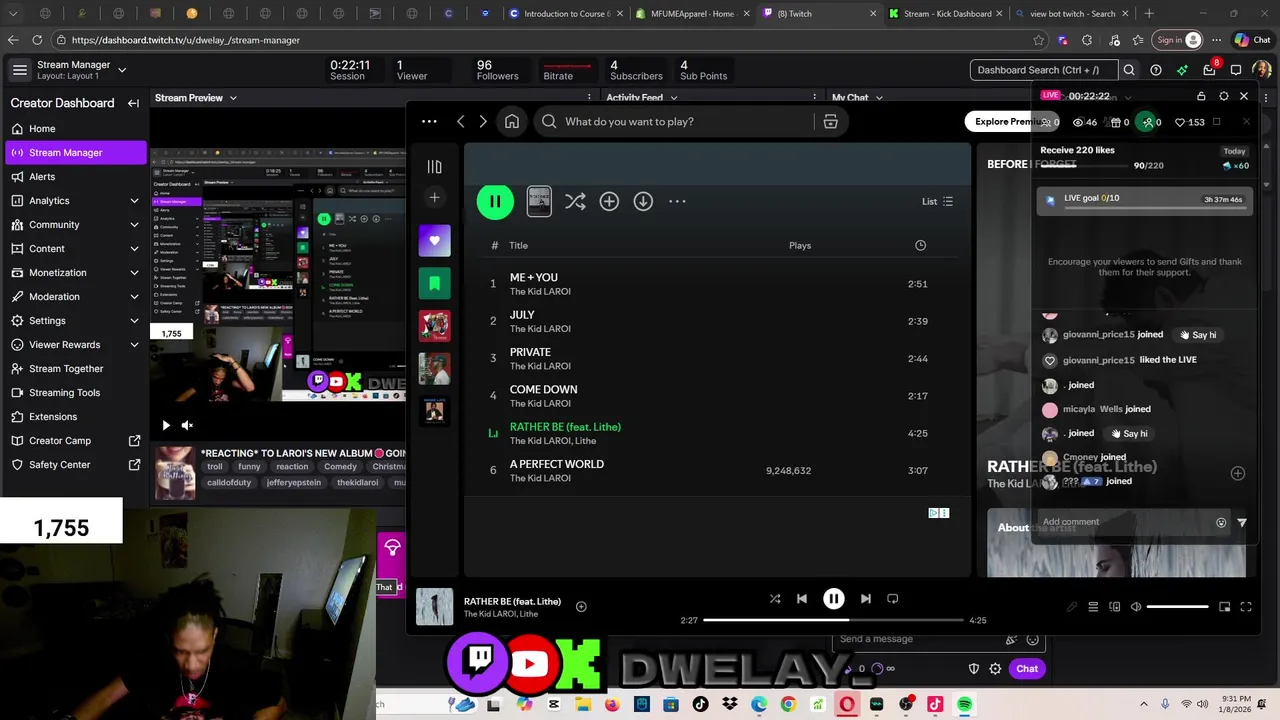Adjust the Spotify volume slider

click(1178, 607)
